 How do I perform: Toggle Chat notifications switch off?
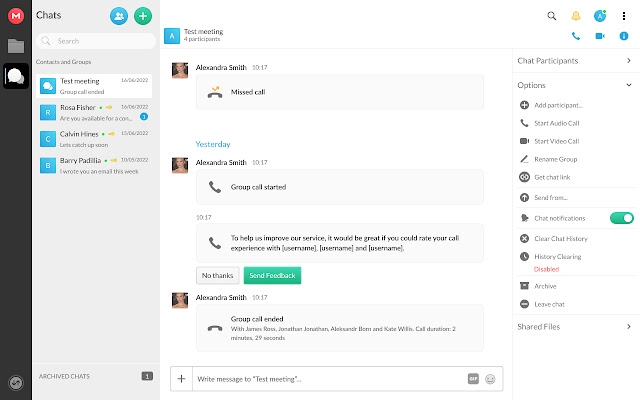coord(622,218)
